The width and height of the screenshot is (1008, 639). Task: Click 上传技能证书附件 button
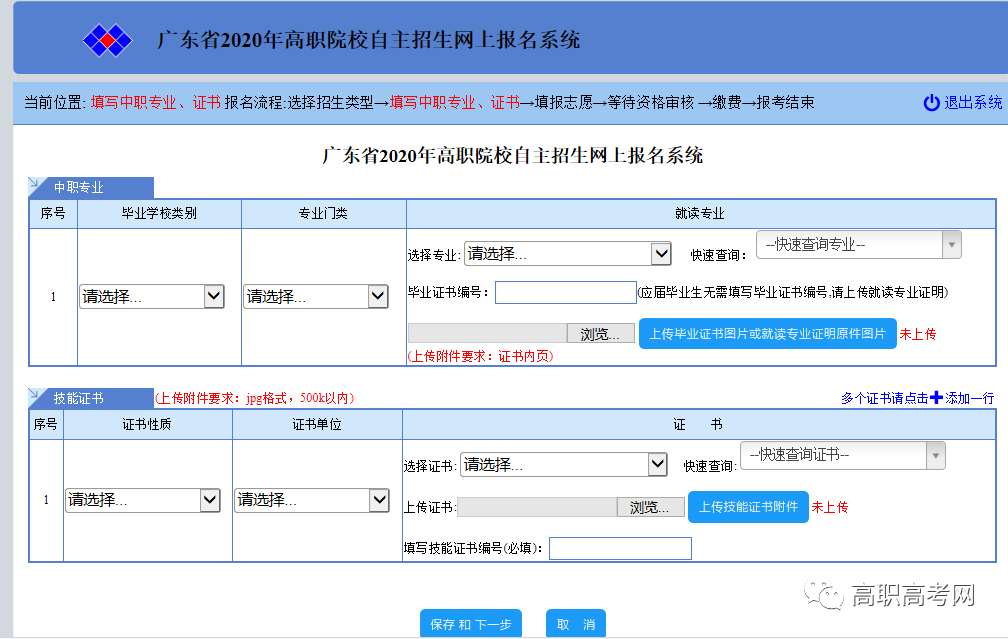click(x=748, y=507)
